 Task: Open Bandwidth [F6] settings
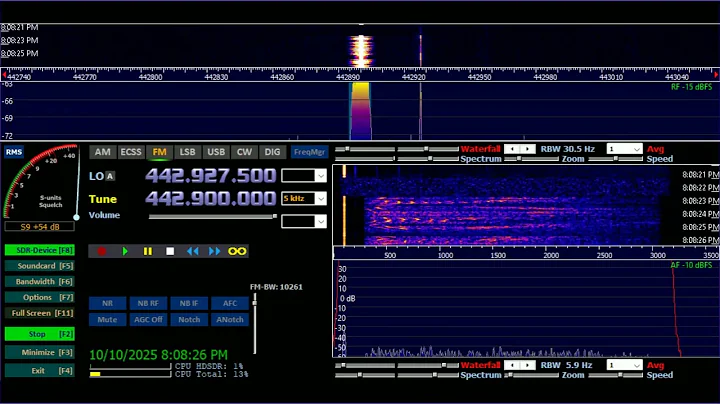coord(39,281)
